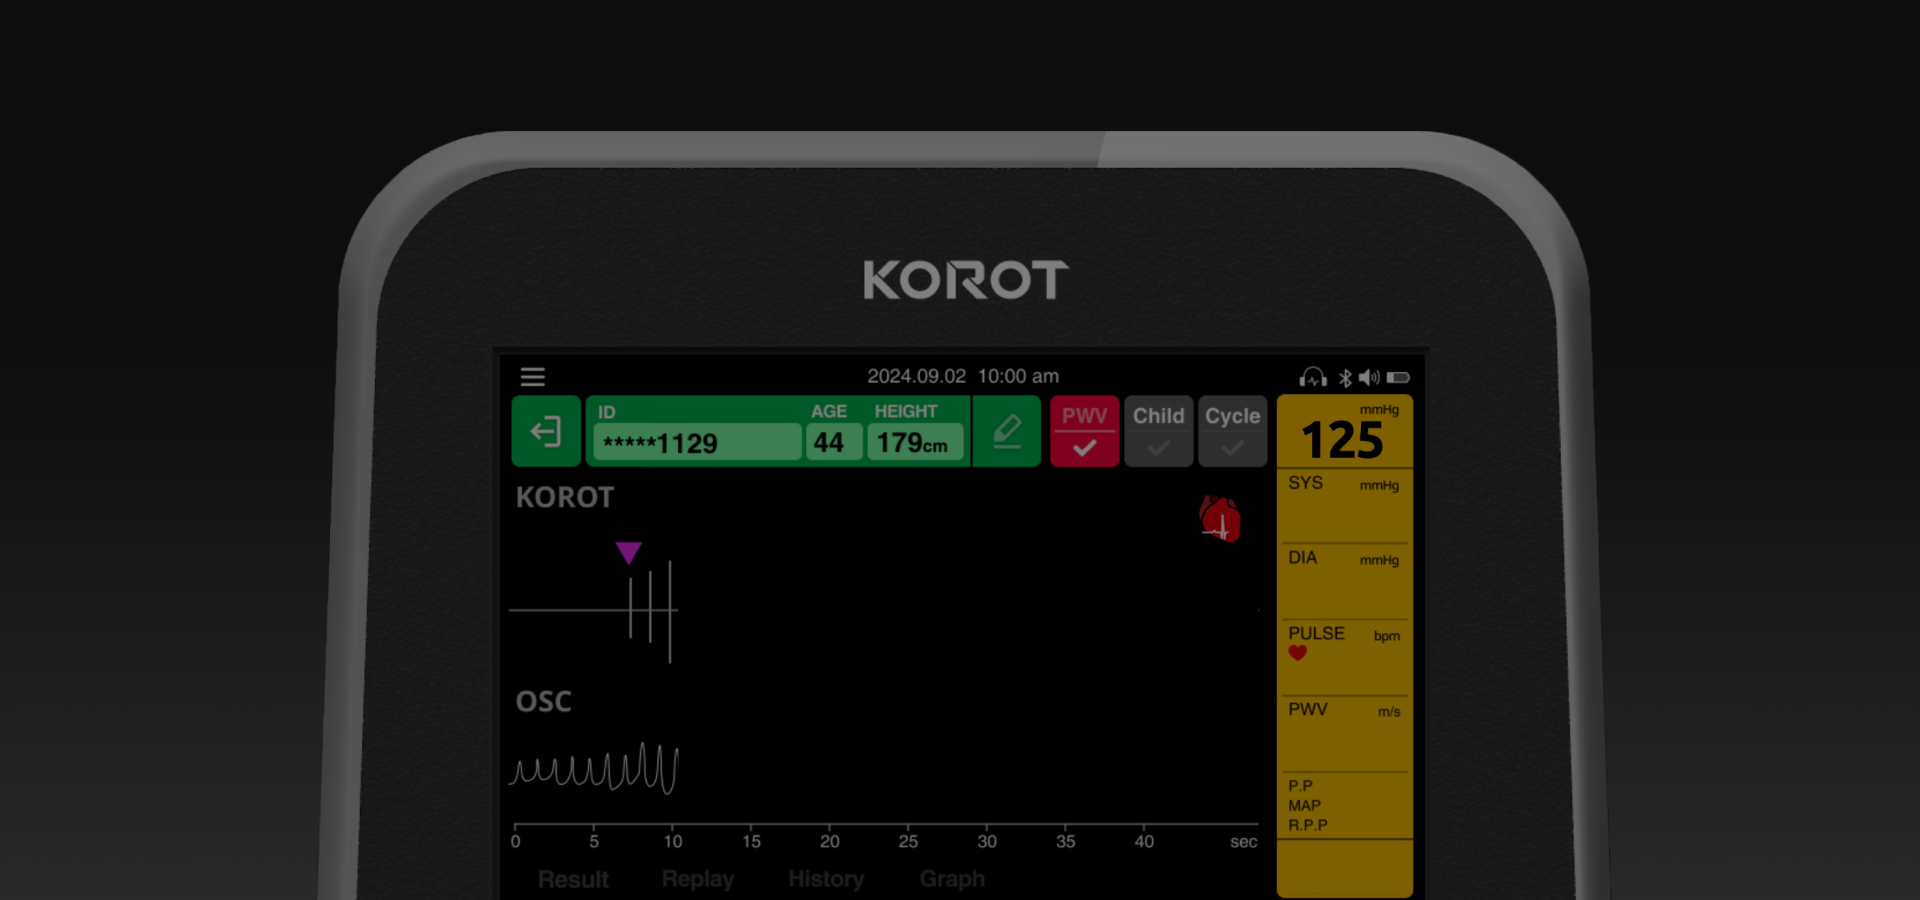
Task: Tap the P.P label
Action: (x=1300, y=786)
